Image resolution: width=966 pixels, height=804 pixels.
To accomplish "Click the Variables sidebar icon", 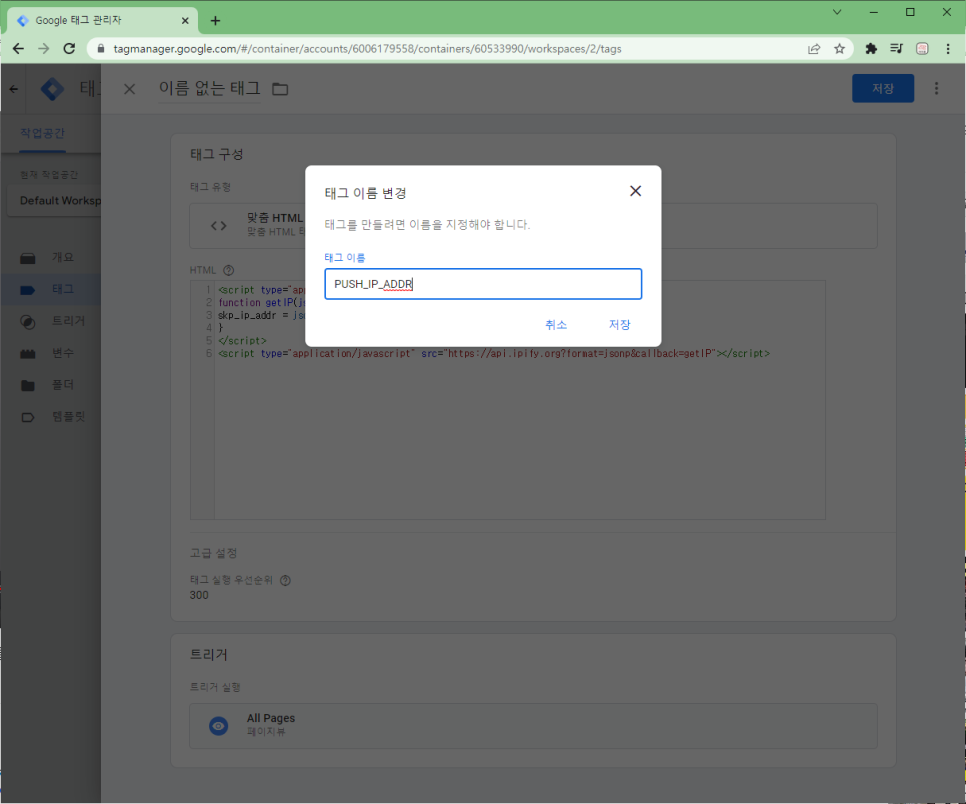I will (28, 354).
